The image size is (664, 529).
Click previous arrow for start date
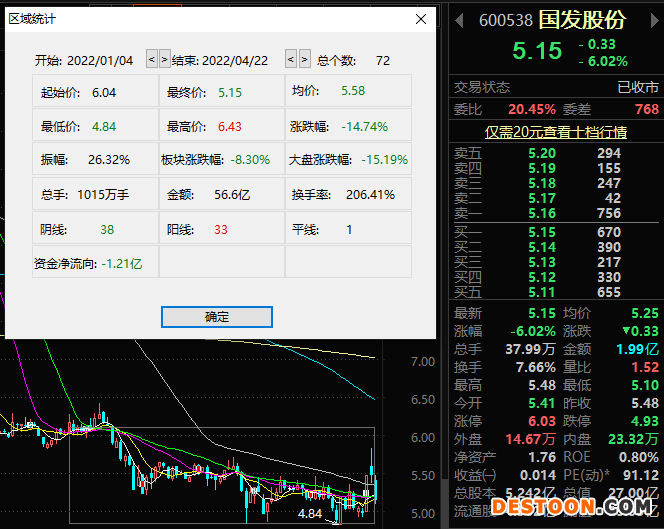[x=152, y=60]
